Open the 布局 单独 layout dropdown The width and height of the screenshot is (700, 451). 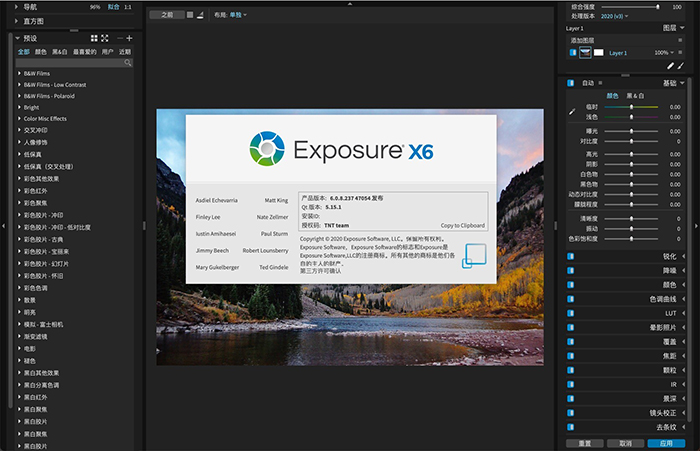(x=237, y=15)
